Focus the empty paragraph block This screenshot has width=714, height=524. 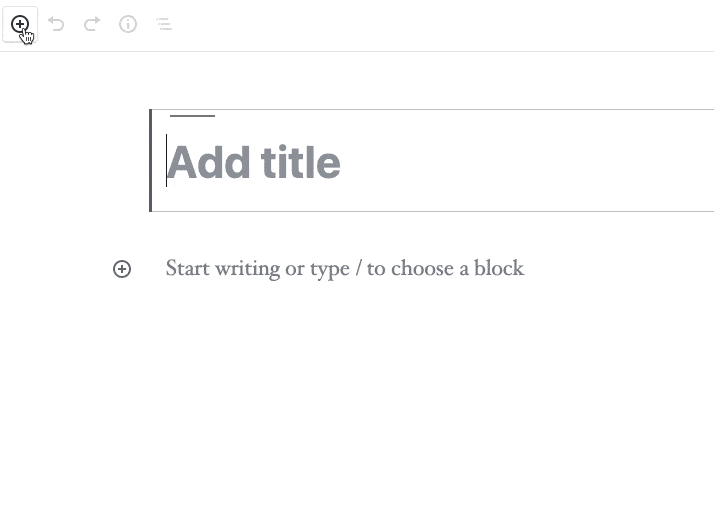pyautogui.click(x=345, y=268)
